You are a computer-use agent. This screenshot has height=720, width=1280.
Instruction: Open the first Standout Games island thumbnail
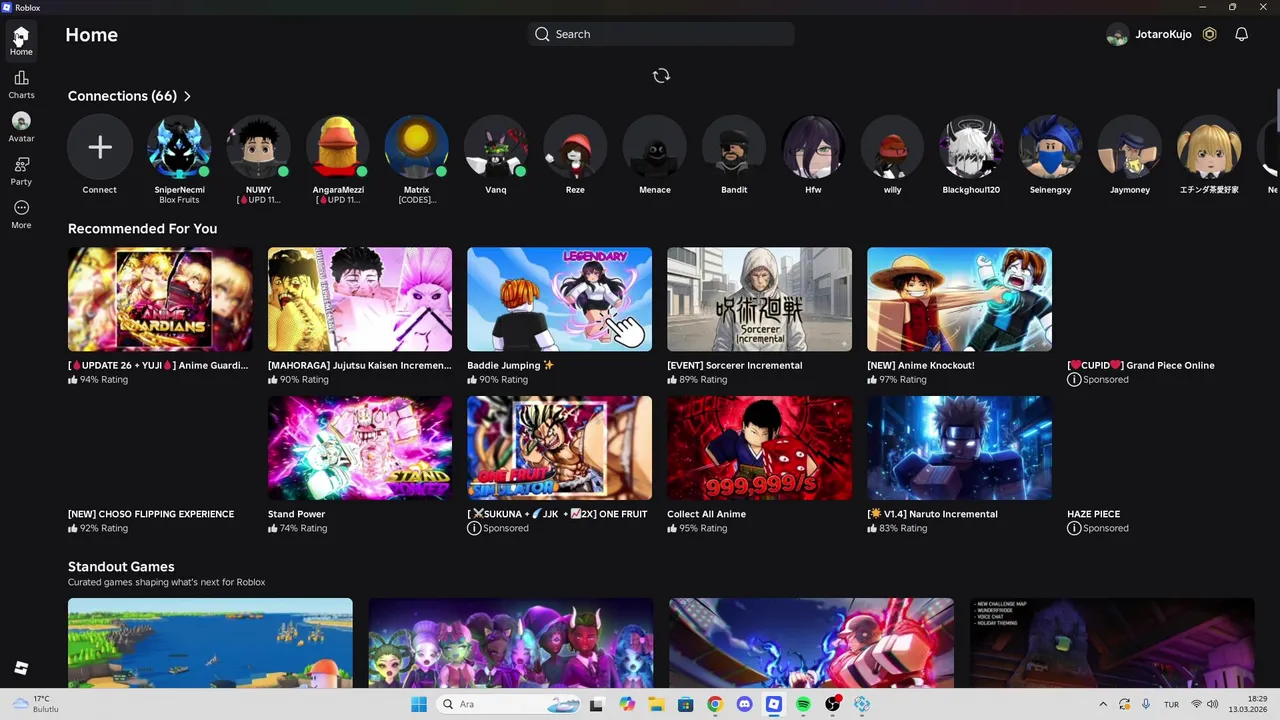click(210, 643)
